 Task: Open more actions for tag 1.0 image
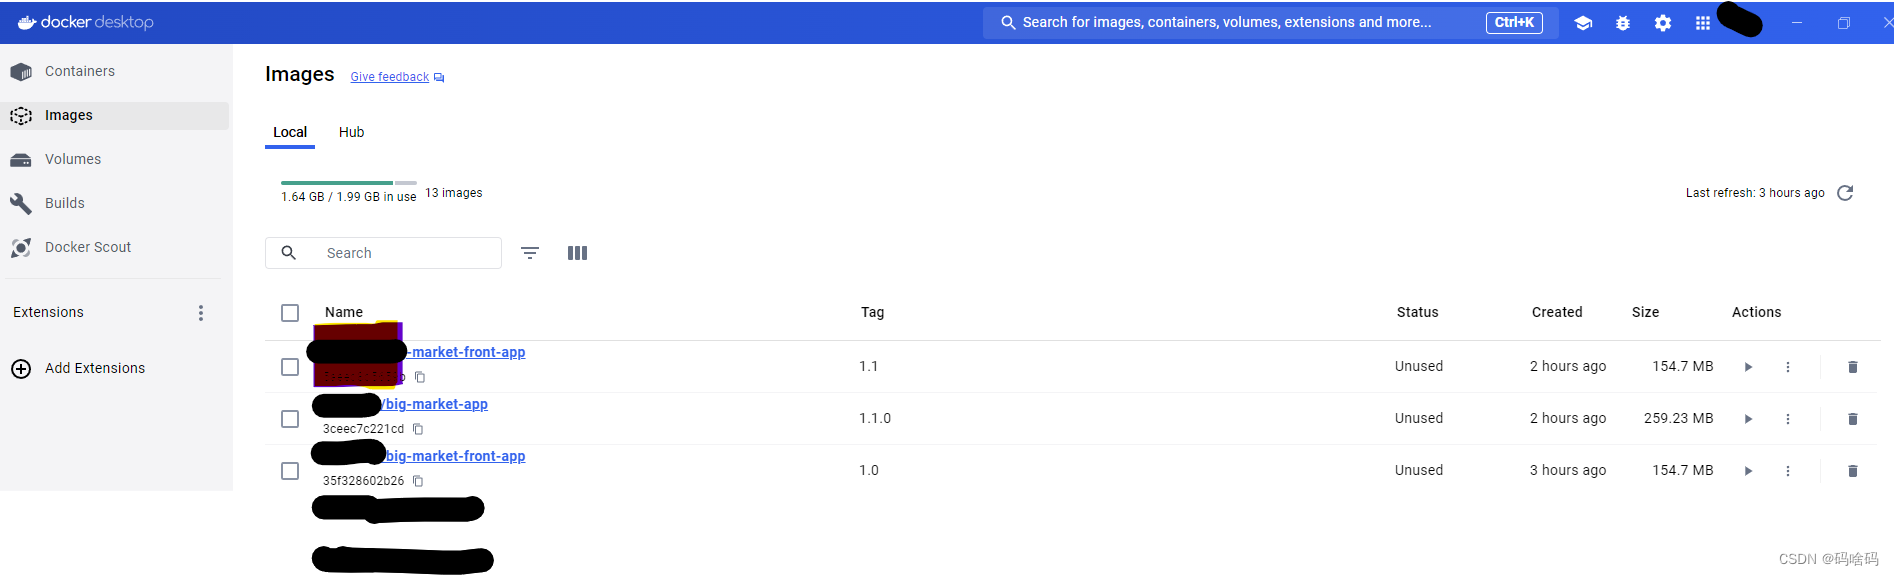[1788, 471]
